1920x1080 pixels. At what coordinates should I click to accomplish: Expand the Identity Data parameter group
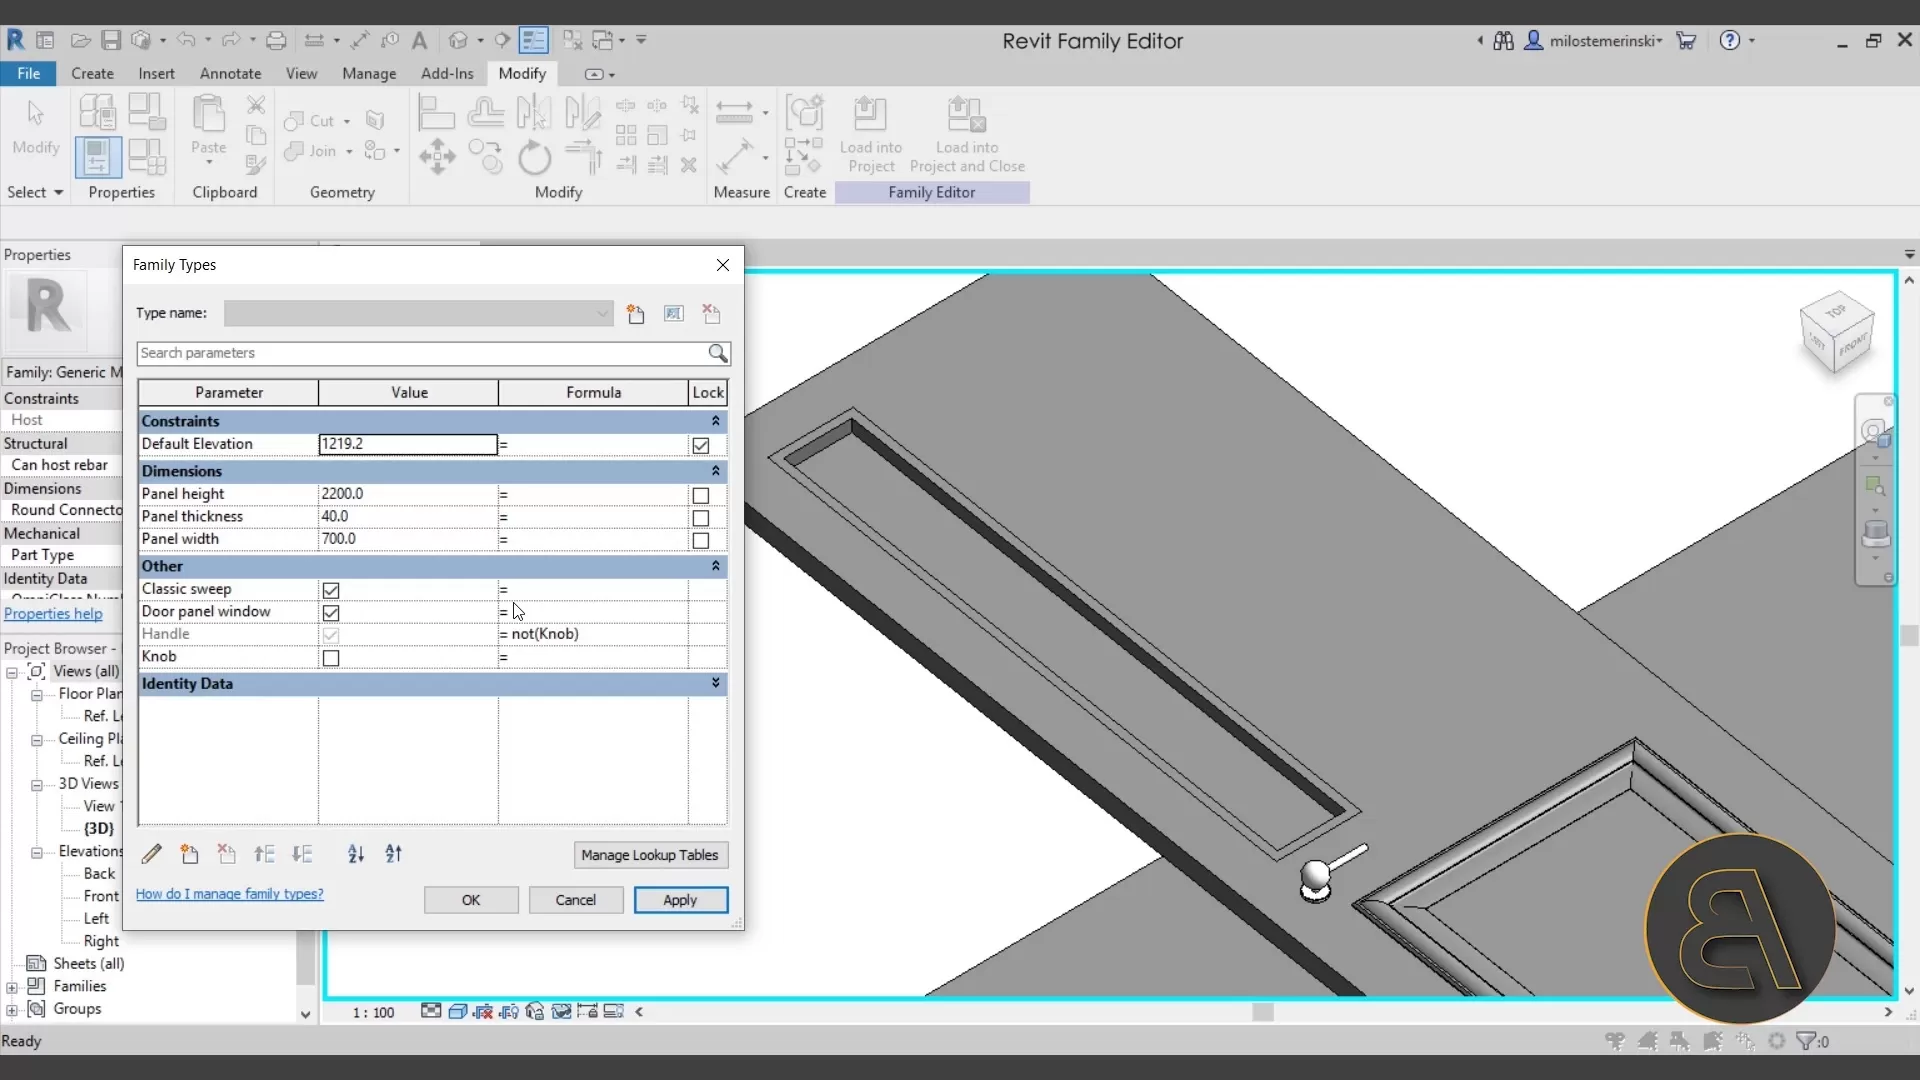pos(715,683)
